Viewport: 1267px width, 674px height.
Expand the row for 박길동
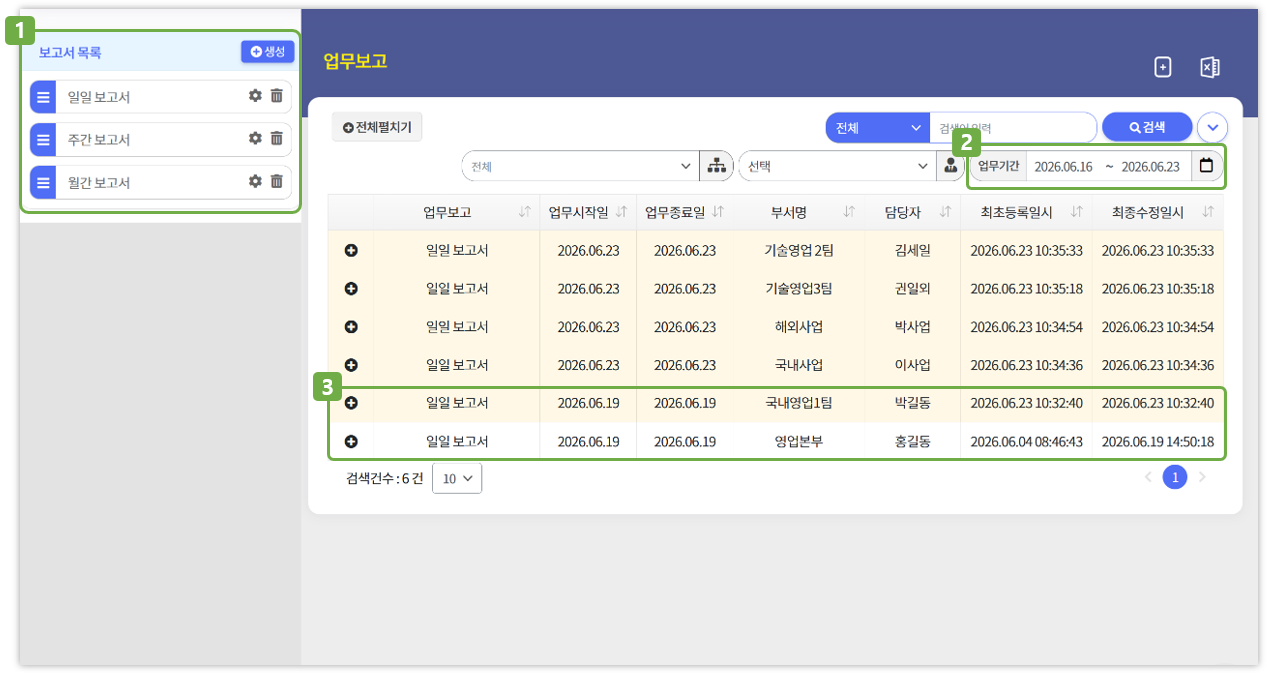351,403
